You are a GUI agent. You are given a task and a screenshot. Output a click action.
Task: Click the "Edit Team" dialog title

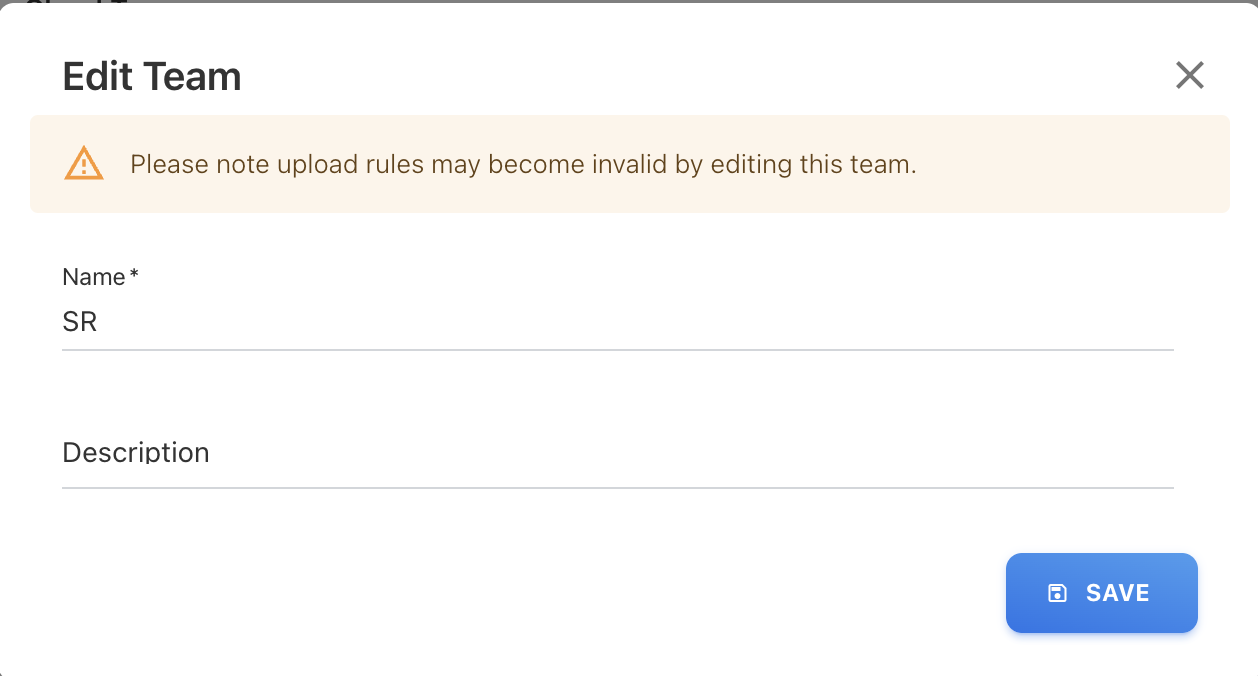[152, 76]
